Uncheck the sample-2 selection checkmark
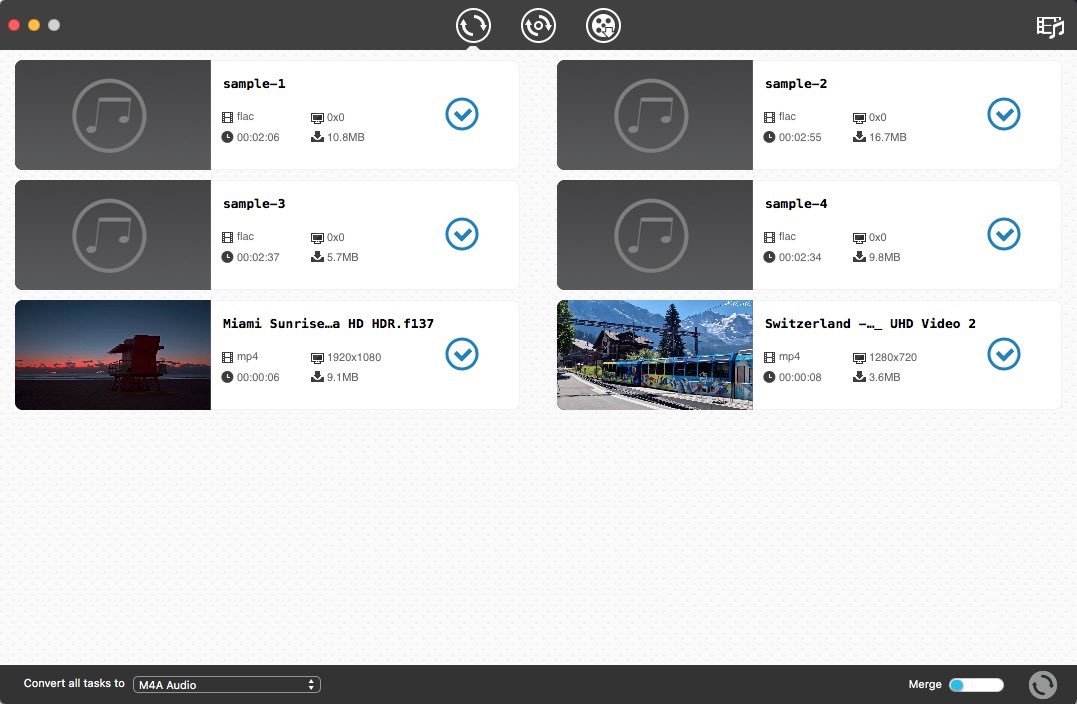 (1003, 115)
